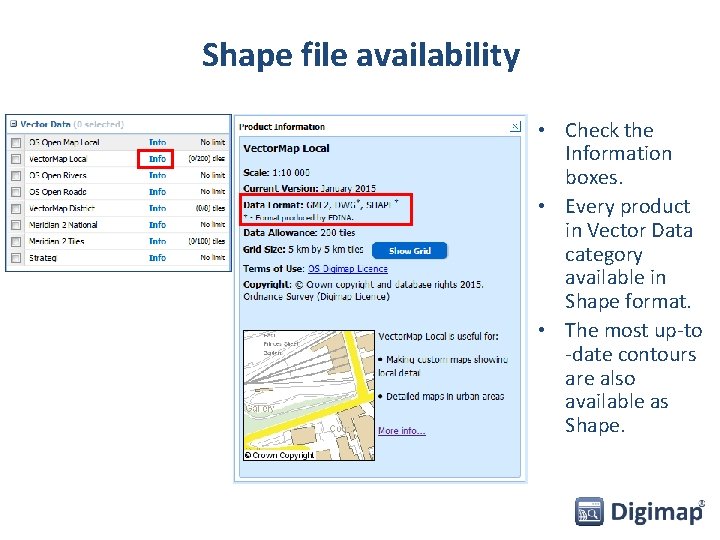Screen dimensions: 720x540
Task: Click the Data Format line
Action: point(321,205)
